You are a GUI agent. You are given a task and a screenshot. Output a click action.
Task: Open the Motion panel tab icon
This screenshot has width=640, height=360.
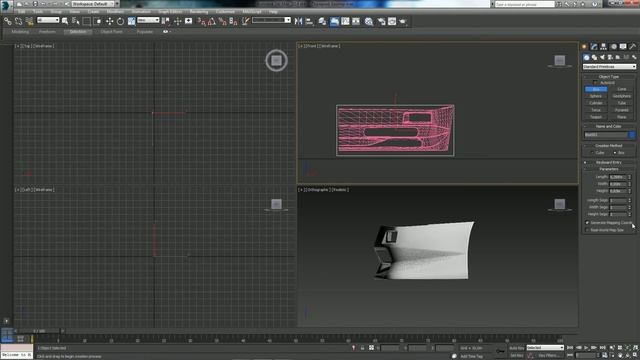tap(613, 47)
